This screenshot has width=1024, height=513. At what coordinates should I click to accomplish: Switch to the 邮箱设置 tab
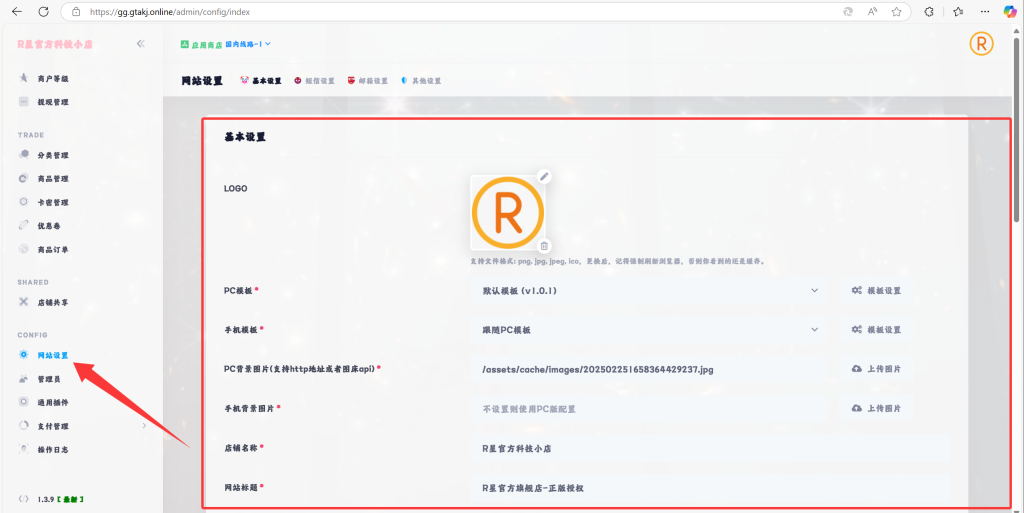(368, 81)
